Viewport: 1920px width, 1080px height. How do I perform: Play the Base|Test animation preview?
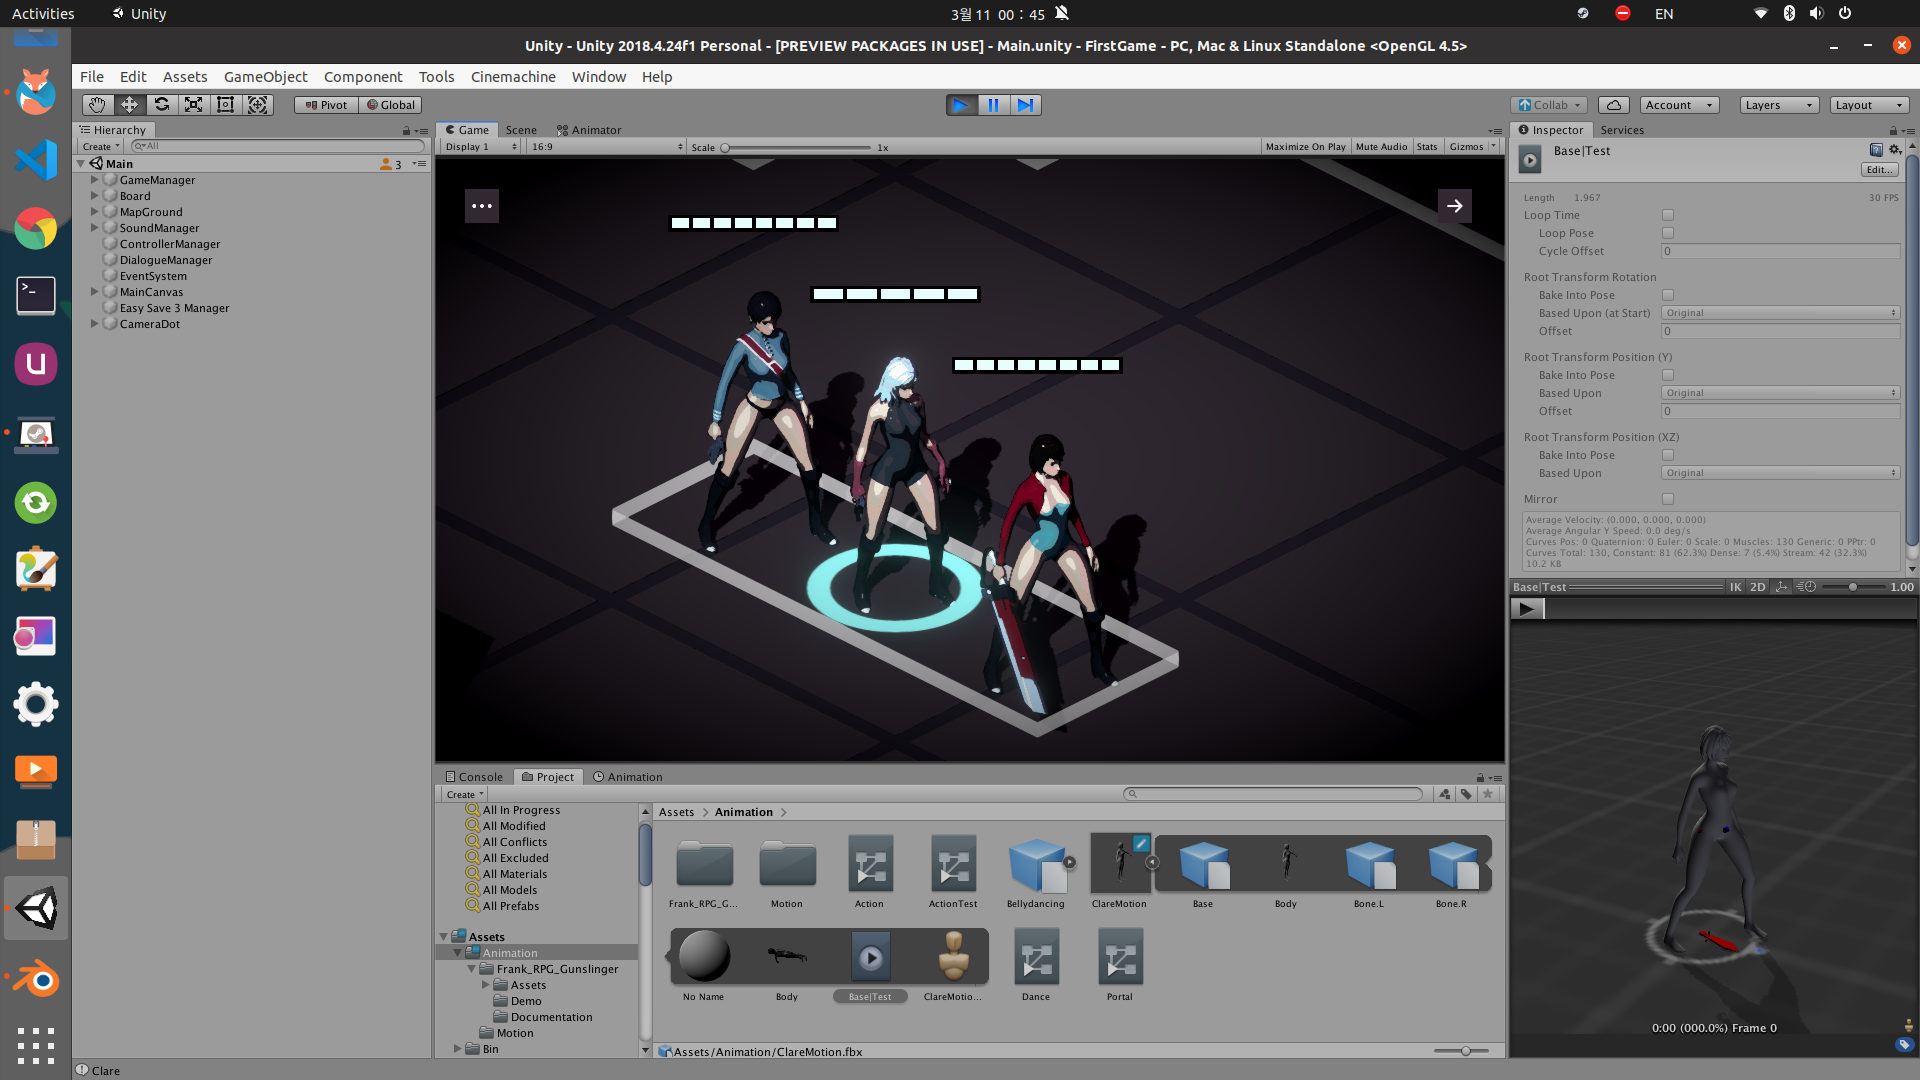coord(1526,609)
